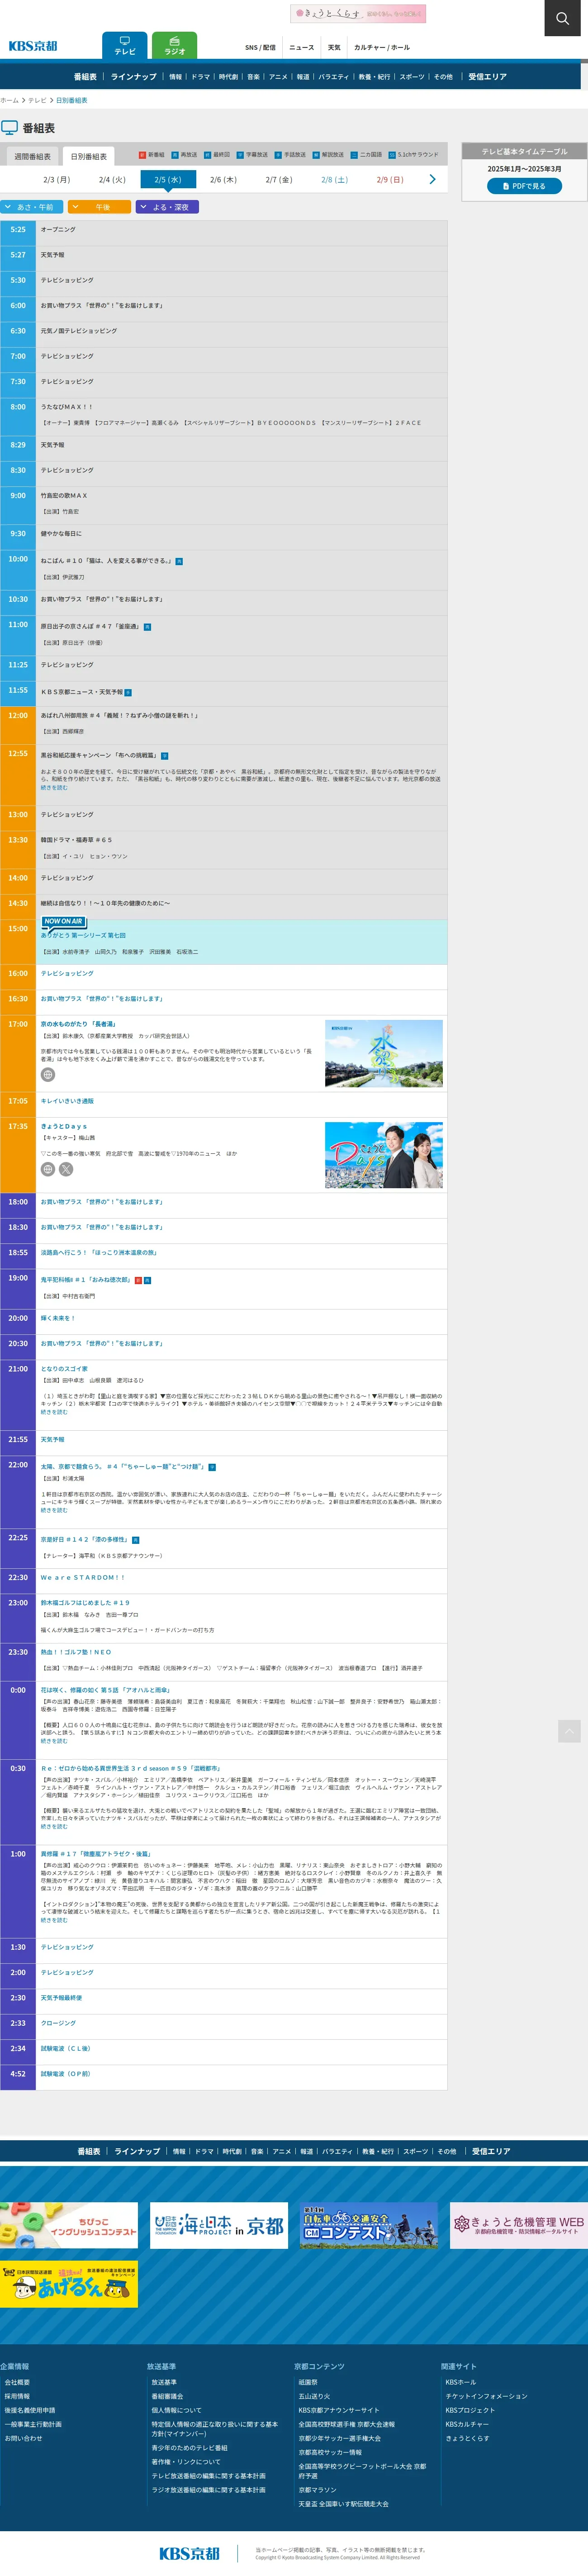Open program link 熱血!!ゴルフ塾!NEO
This screenshot has width=588, height=2576.
[76, 1652]
